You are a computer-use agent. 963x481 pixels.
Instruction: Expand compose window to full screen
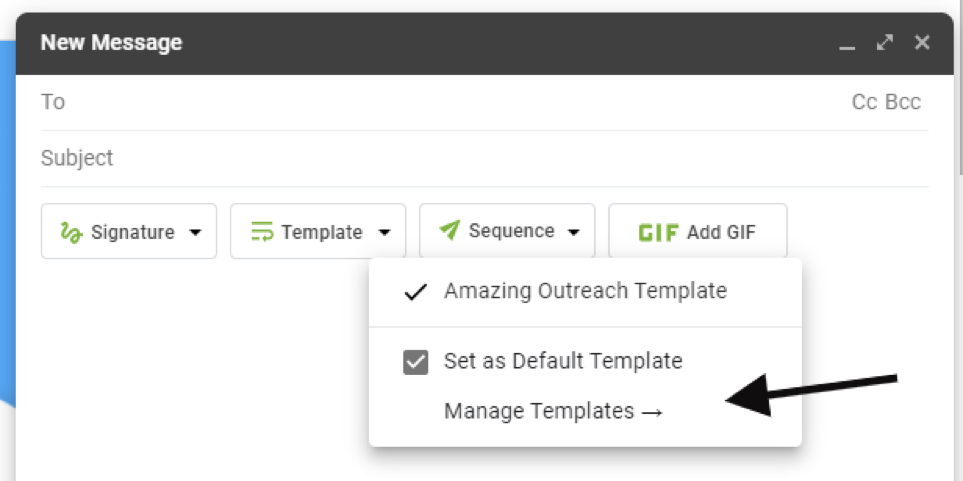click(x=884, y=43)
